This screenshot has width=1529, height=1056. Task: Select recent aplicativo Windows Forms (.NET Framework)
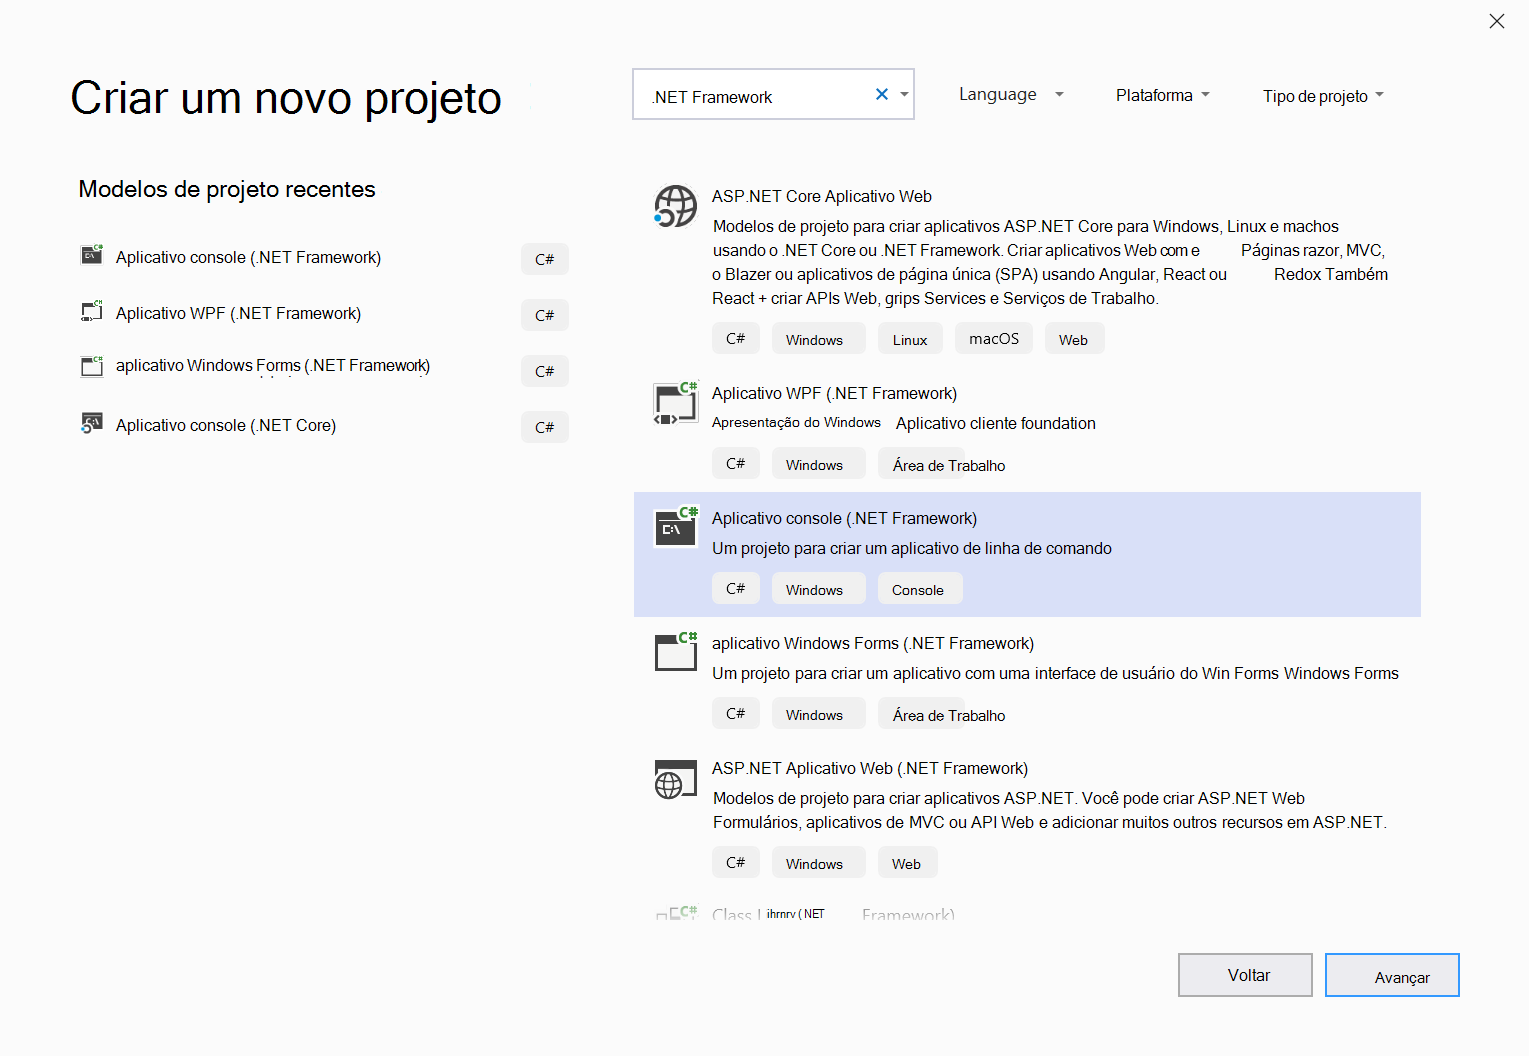tap(273, 366)
